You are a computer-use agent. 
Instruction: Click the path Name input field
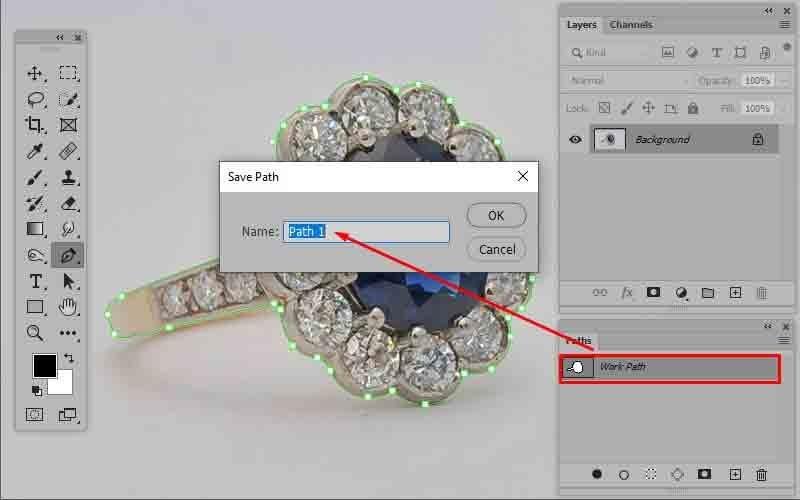(366, 232)
